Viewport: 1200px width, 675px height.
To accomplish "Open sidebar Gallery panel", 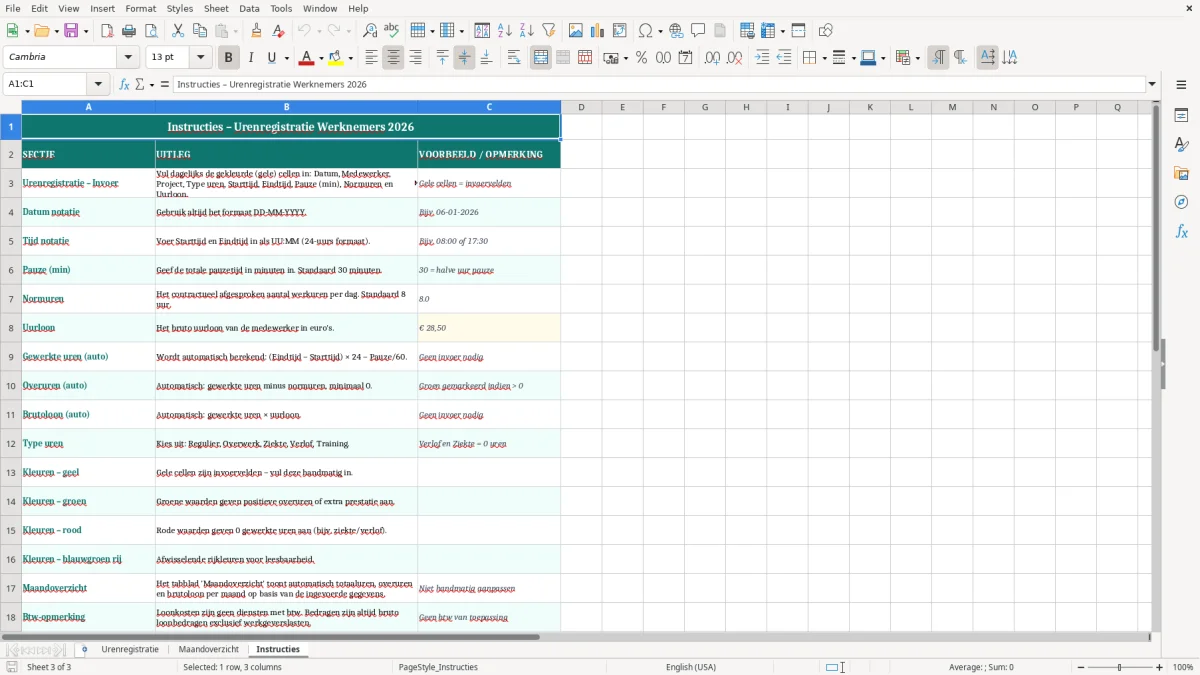I will pos(1181,173).
